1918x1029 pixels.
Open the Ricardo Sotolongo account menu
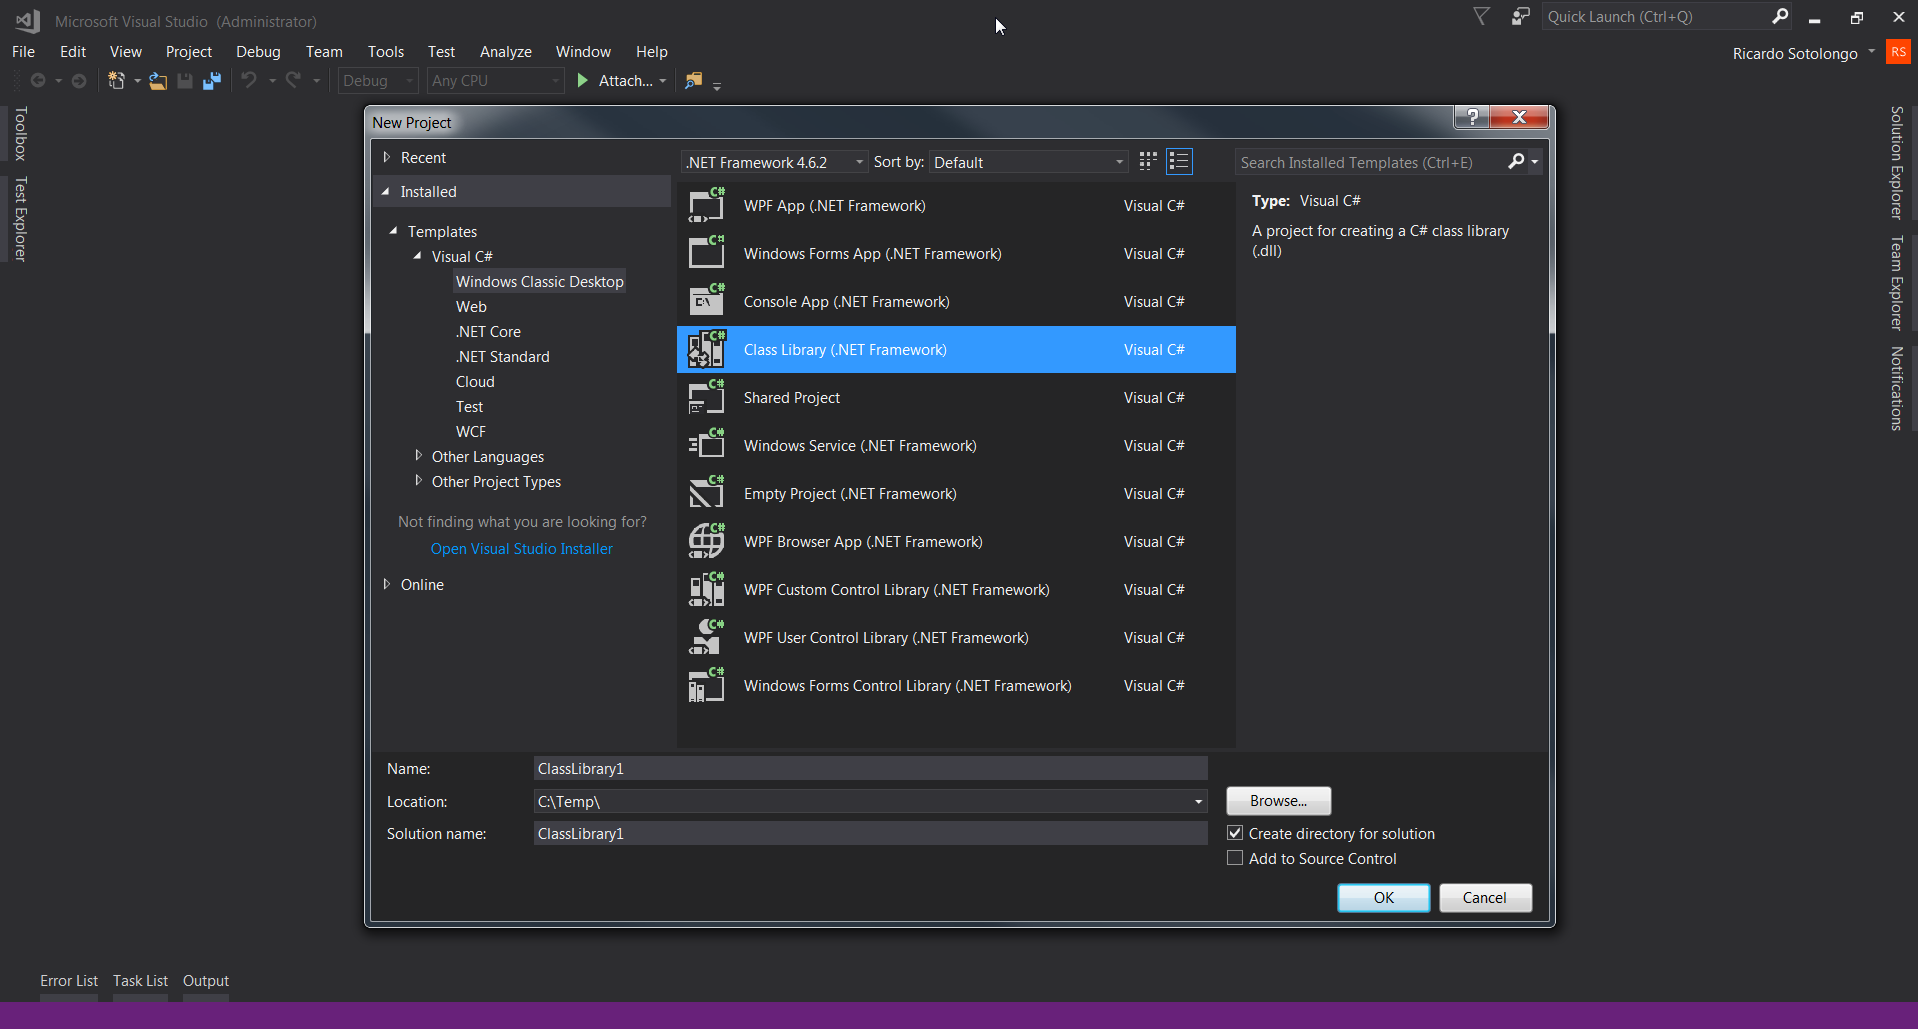coord(1803,53)
